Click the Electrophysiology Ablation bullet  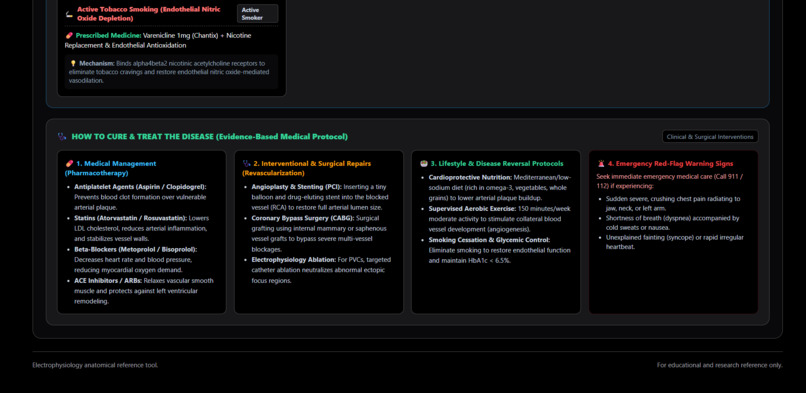click(321, 270)
